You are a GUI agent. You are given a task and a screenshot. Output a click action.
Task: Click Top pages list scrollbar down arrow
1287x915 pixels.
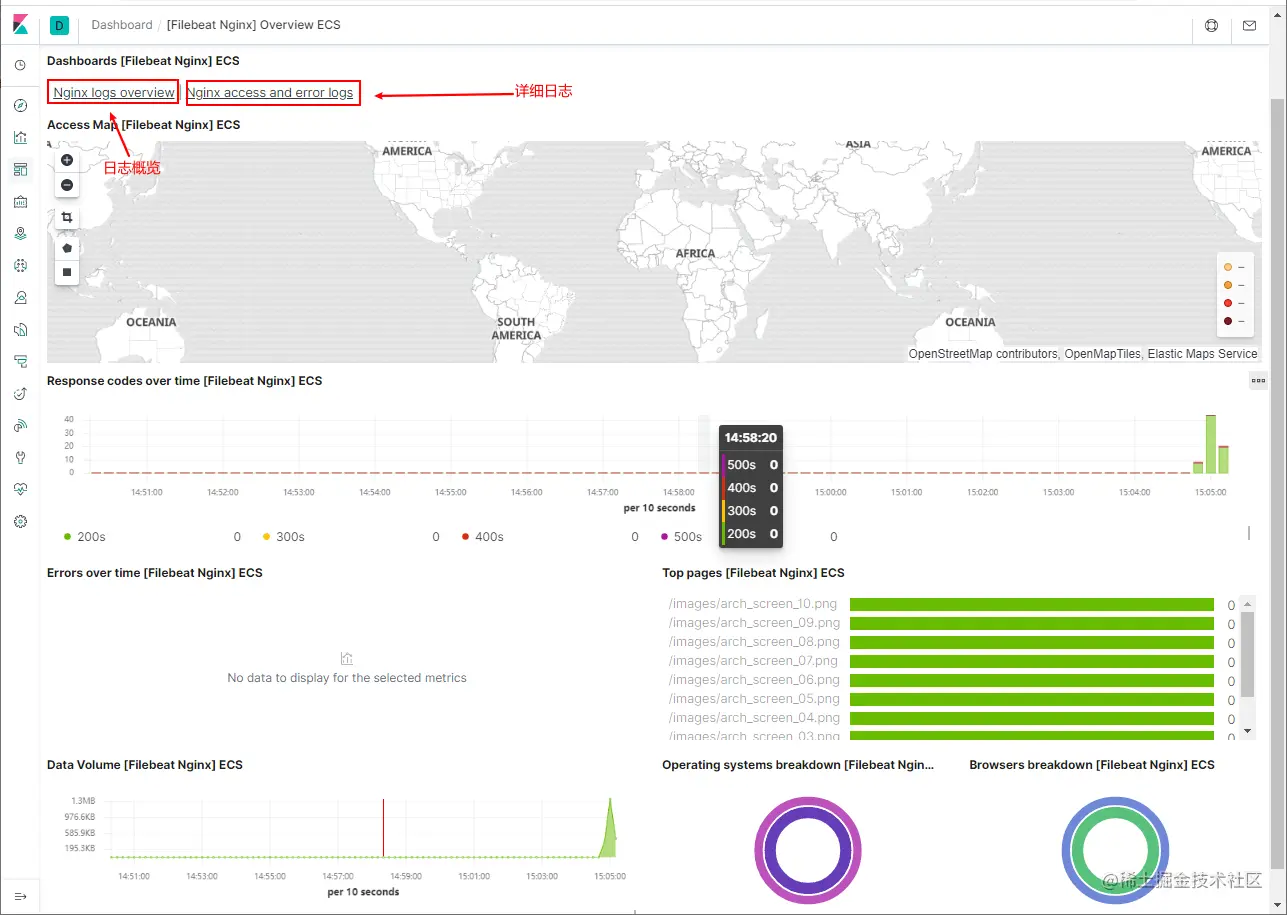[x=1247, y=731]
